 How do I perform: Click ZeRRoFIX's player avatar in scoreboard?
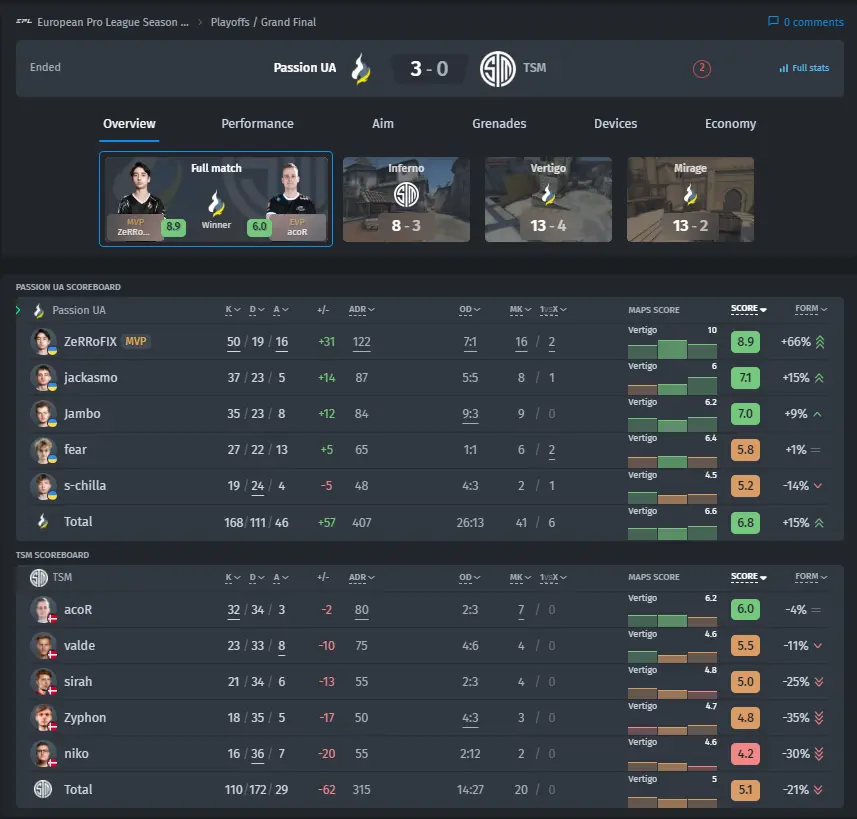point(43,342)
